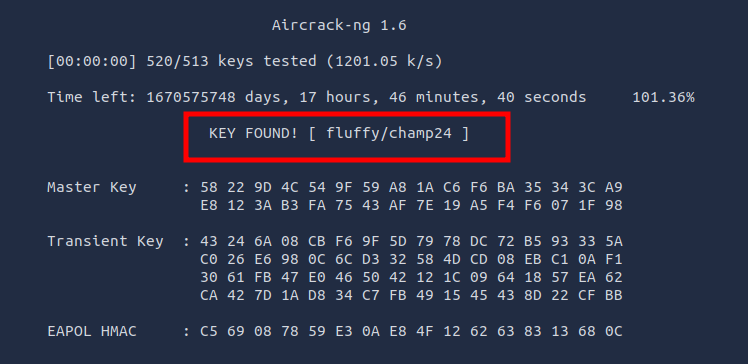Click the Transient Key row starting with C0
The image size is (748, 364).
pyautogui.click(x=411, y=260)
